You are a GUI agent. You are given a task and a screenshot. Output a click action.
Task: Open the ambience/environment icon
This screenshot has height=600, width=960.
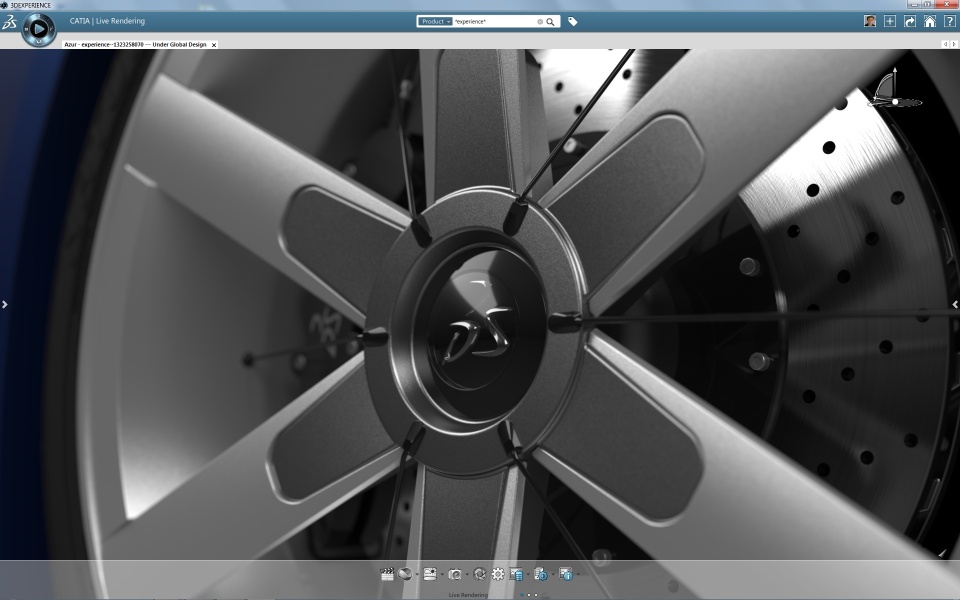click(x=430, y=574)
